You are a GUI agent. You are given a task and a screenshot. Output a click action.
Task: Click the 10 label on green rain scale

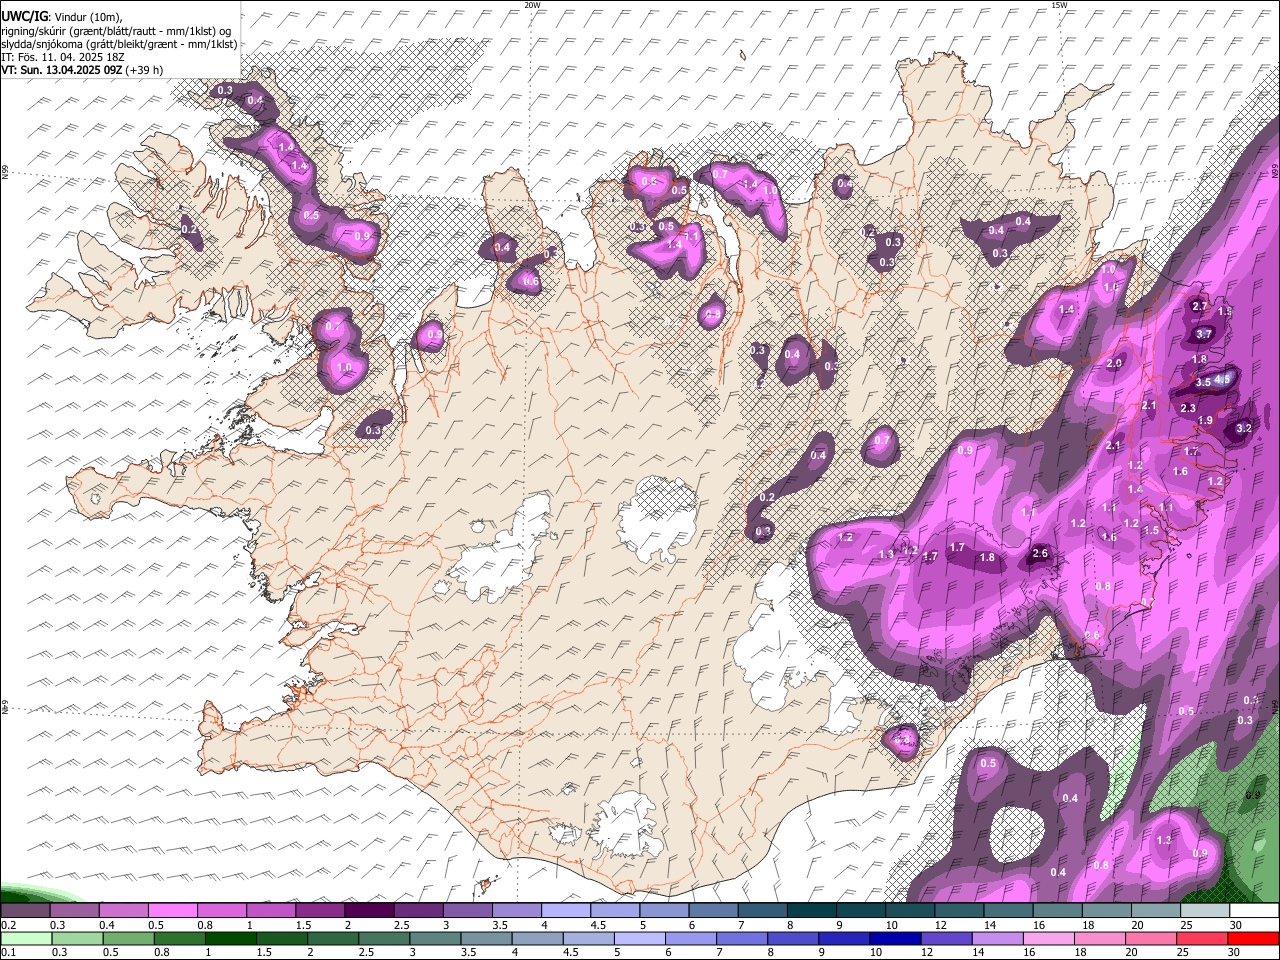point(876,952)
